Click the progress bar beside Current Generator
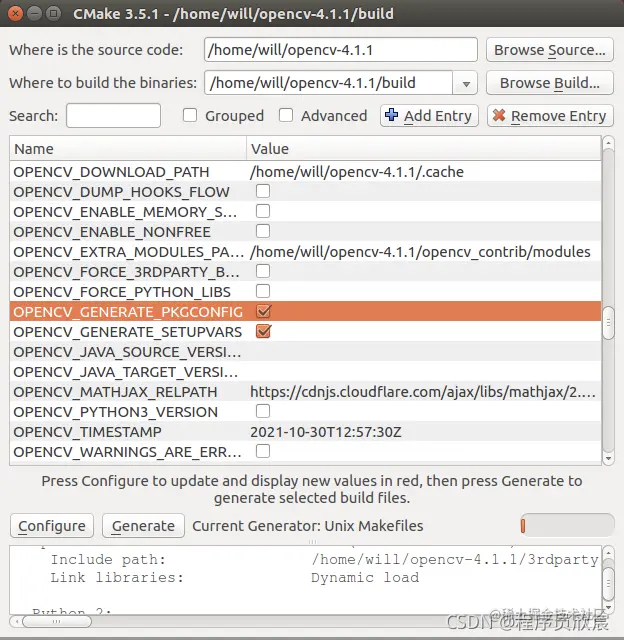 567,526
